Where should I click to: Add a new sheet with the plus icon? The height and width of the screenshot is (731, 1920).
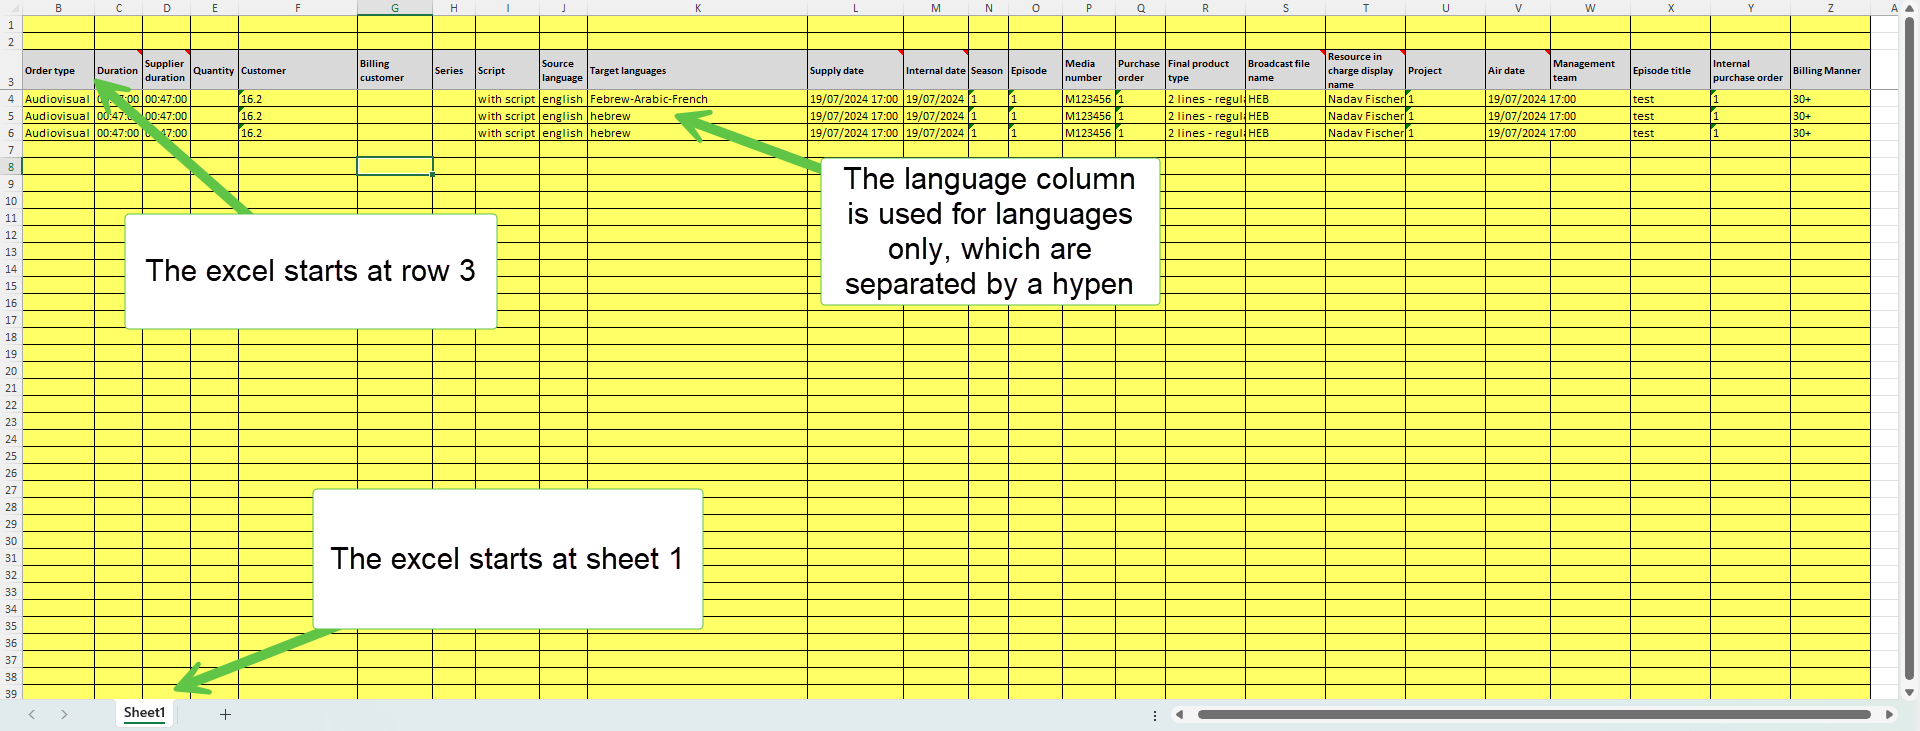point(225,714)
